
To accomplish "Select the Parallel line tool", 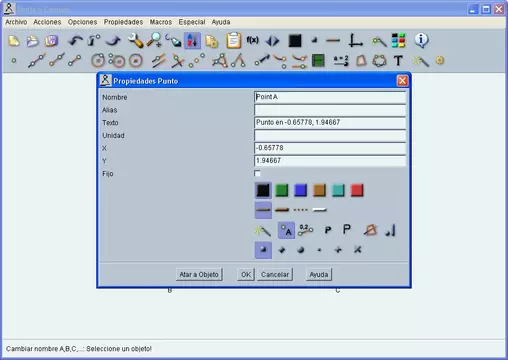I will pyautogui.click(x=159, y=61).
